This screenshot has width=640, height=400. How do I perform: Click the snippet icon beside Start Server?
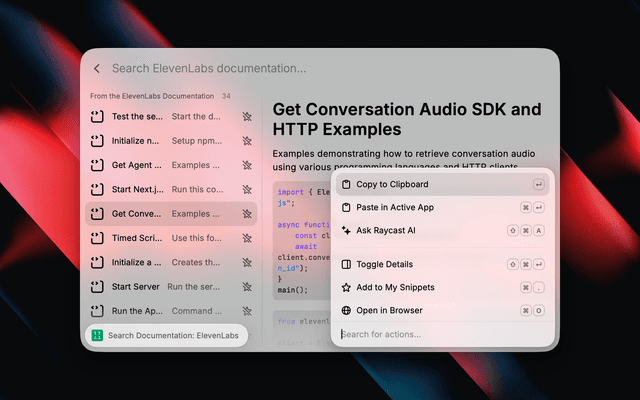pos(97,287)
